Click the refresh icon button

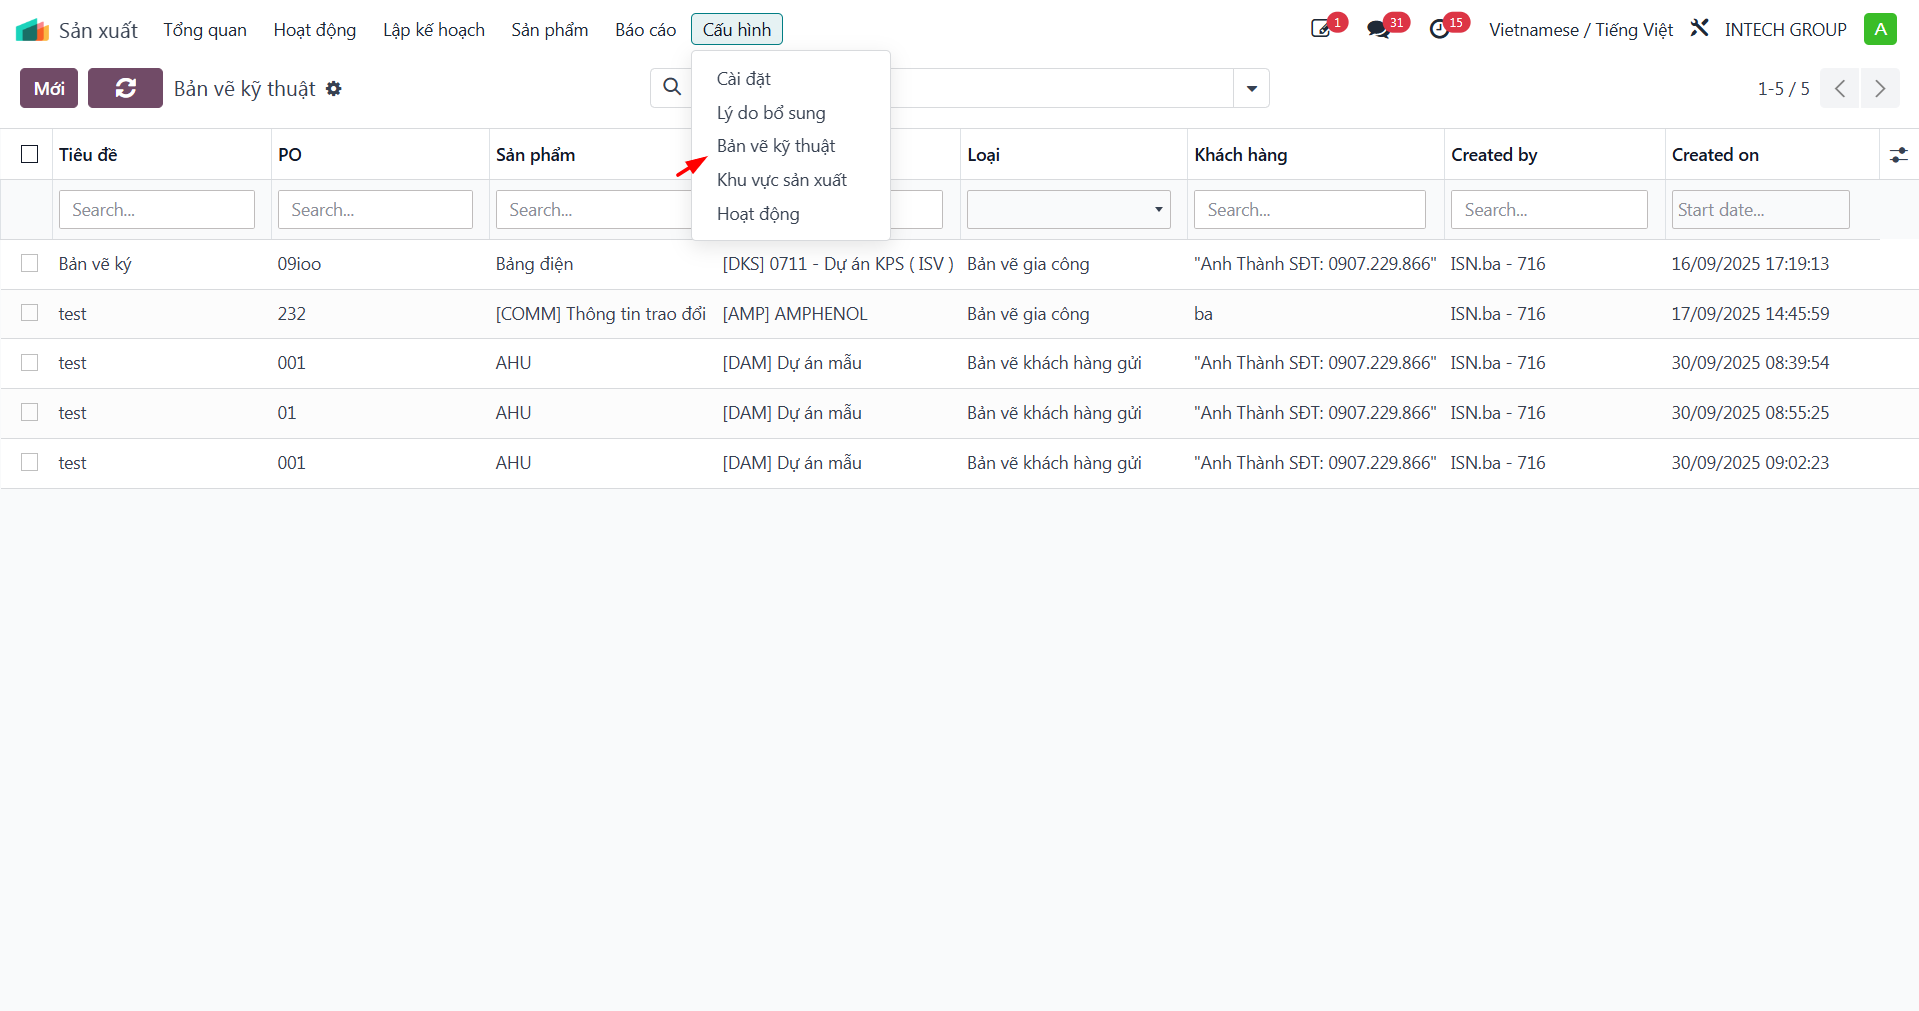coord(125,88)
